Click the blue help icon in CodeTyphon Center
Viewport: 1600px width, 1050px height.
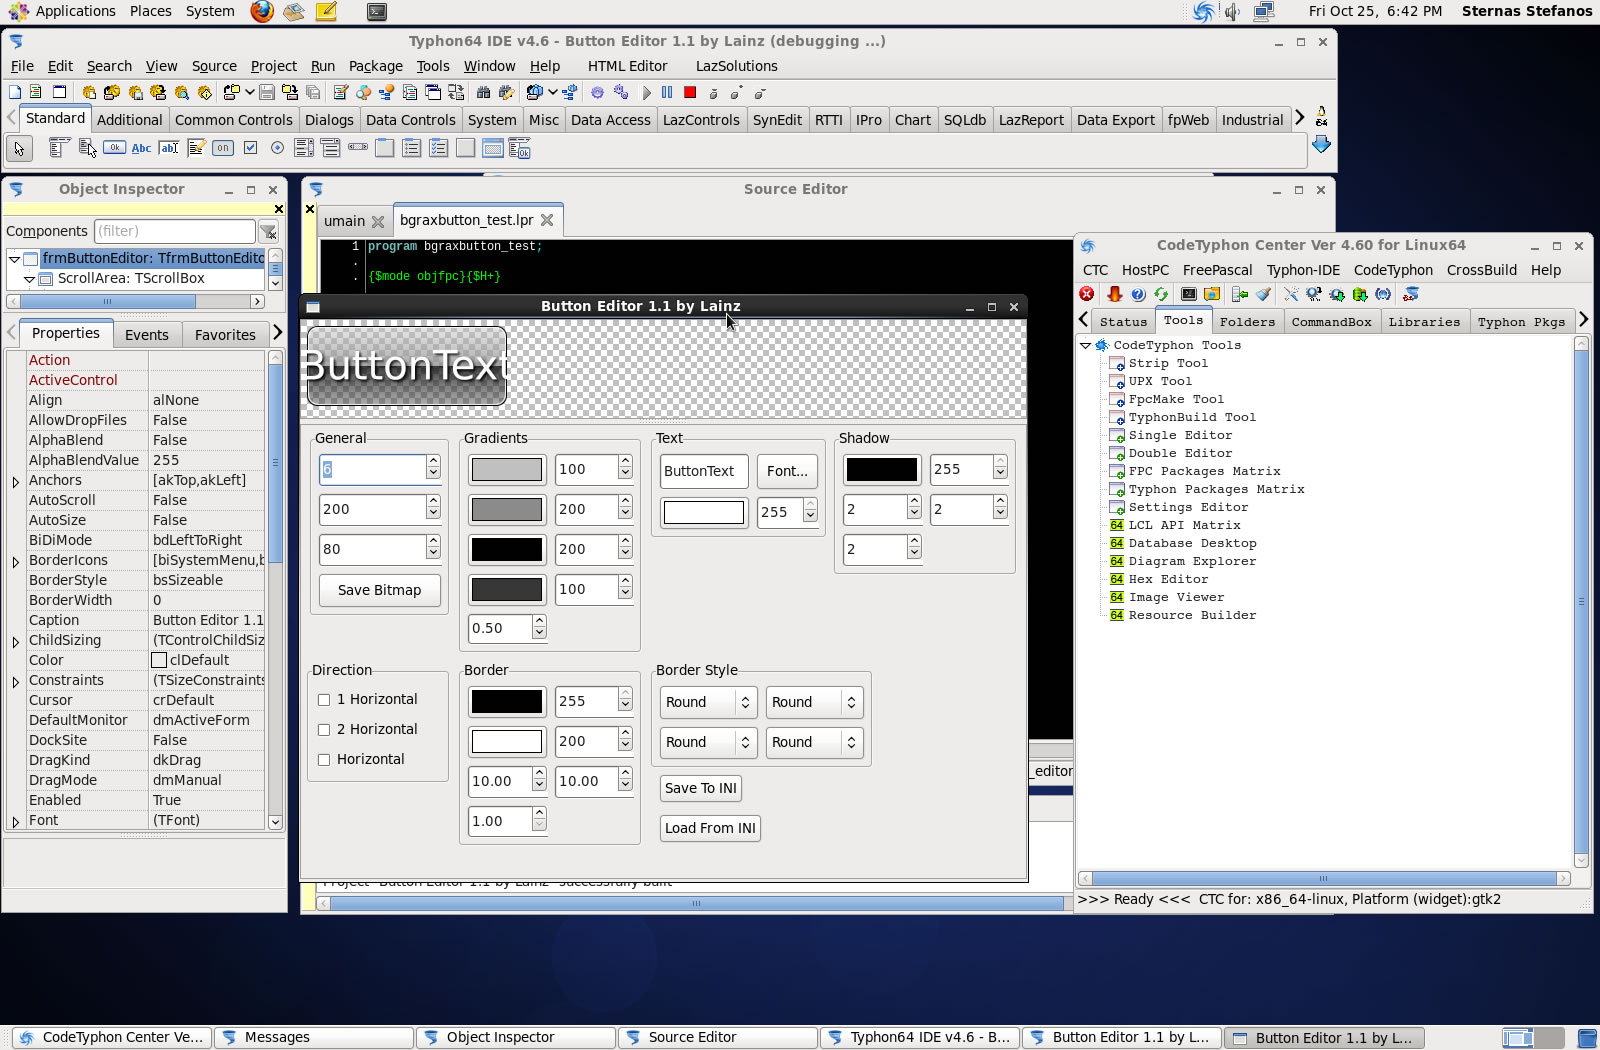(1138, 294)
